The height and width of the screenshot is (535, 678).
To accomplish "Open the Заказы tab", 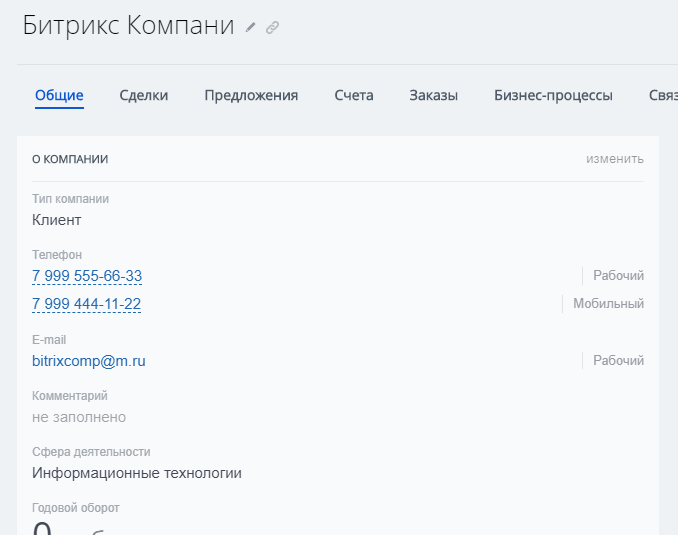I will (x=433, y=96).
